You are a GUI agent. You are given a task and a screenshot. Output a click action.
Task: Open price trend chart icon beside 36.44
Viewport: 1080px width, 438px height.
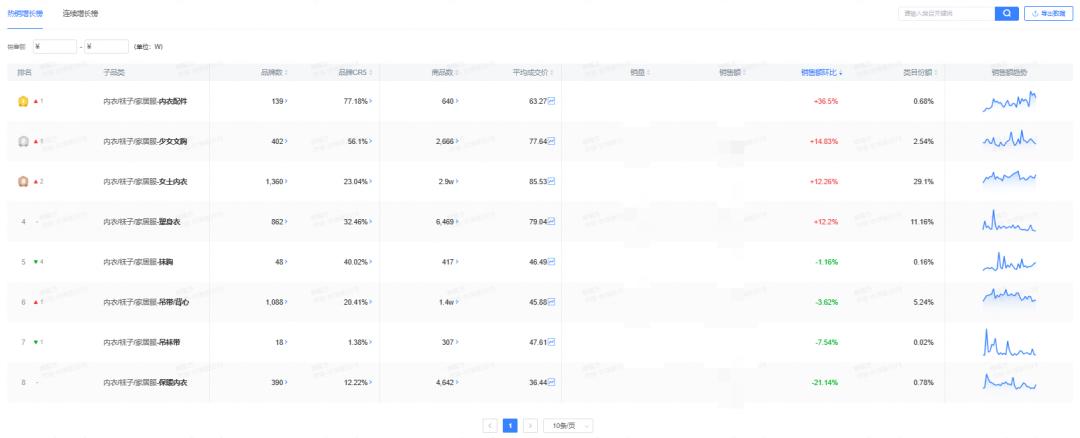point(552,382)
